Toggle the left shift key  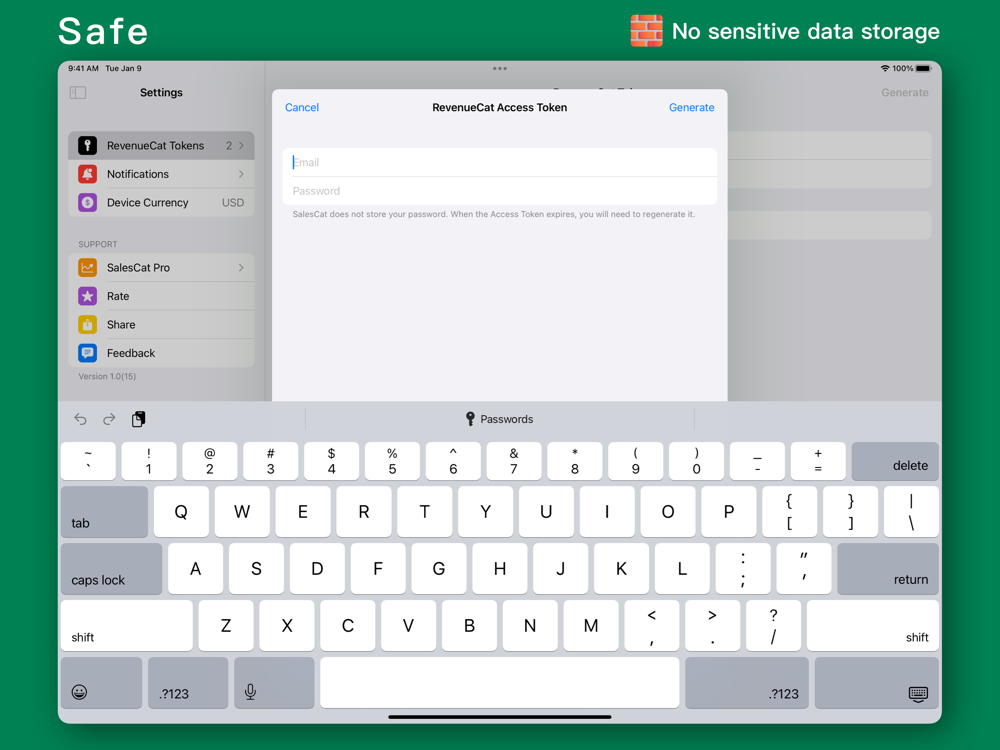tap(127, 626)
